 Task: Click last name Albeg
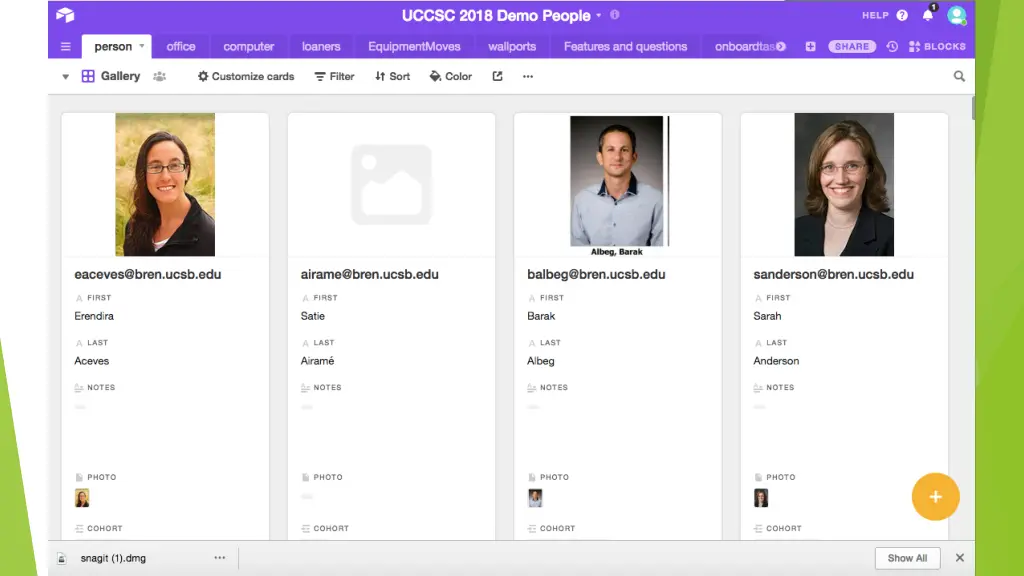click(541, 361)
